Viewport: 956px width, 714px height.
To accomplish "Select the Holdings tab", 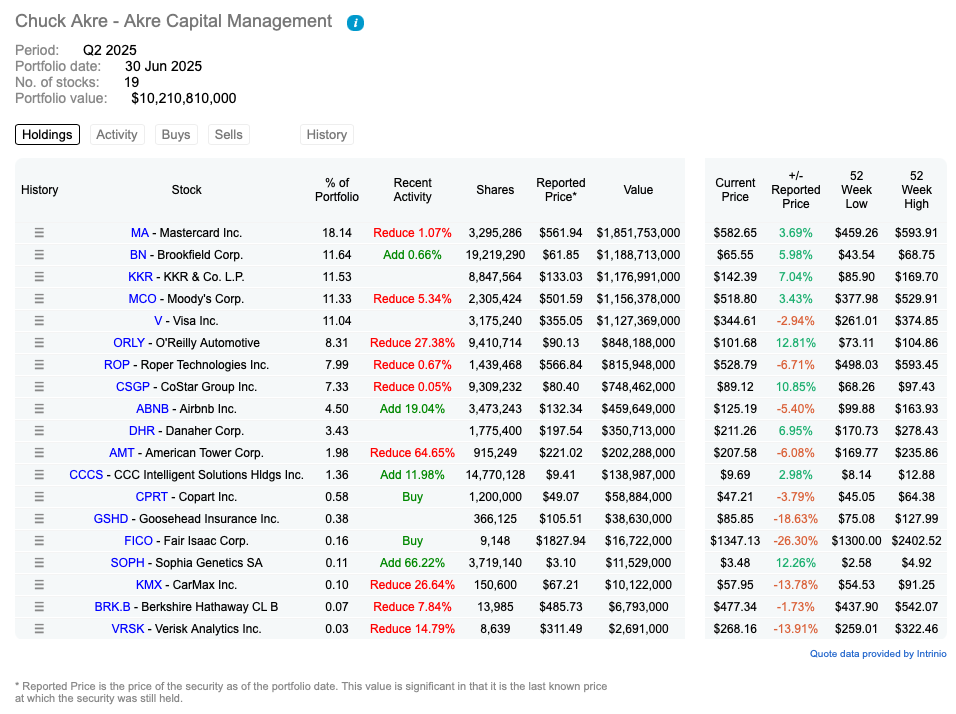I will [x=48, y=135].
